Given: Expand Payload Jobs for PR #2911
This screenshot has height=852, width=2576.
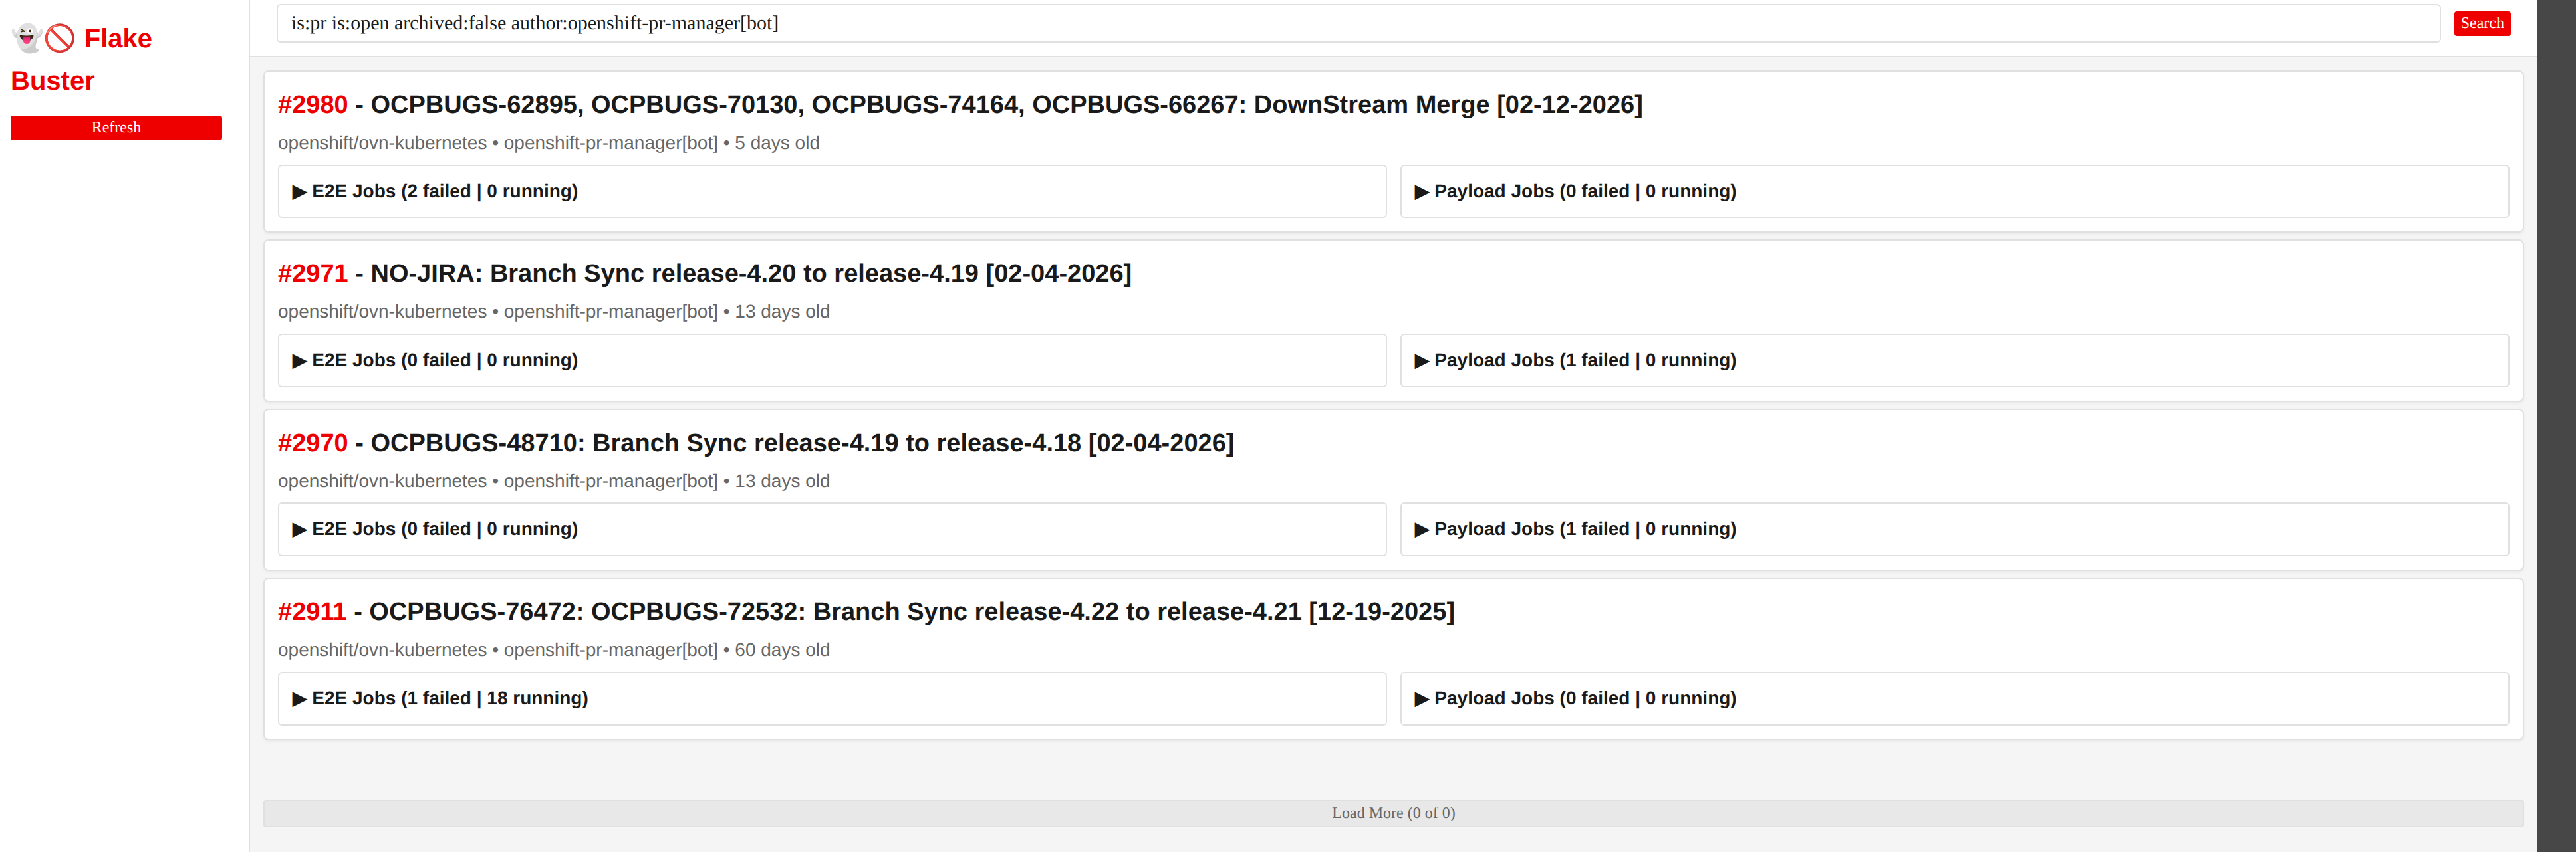Looking at the screenshot, I should pyautogui.click(x=1953, y=698).
